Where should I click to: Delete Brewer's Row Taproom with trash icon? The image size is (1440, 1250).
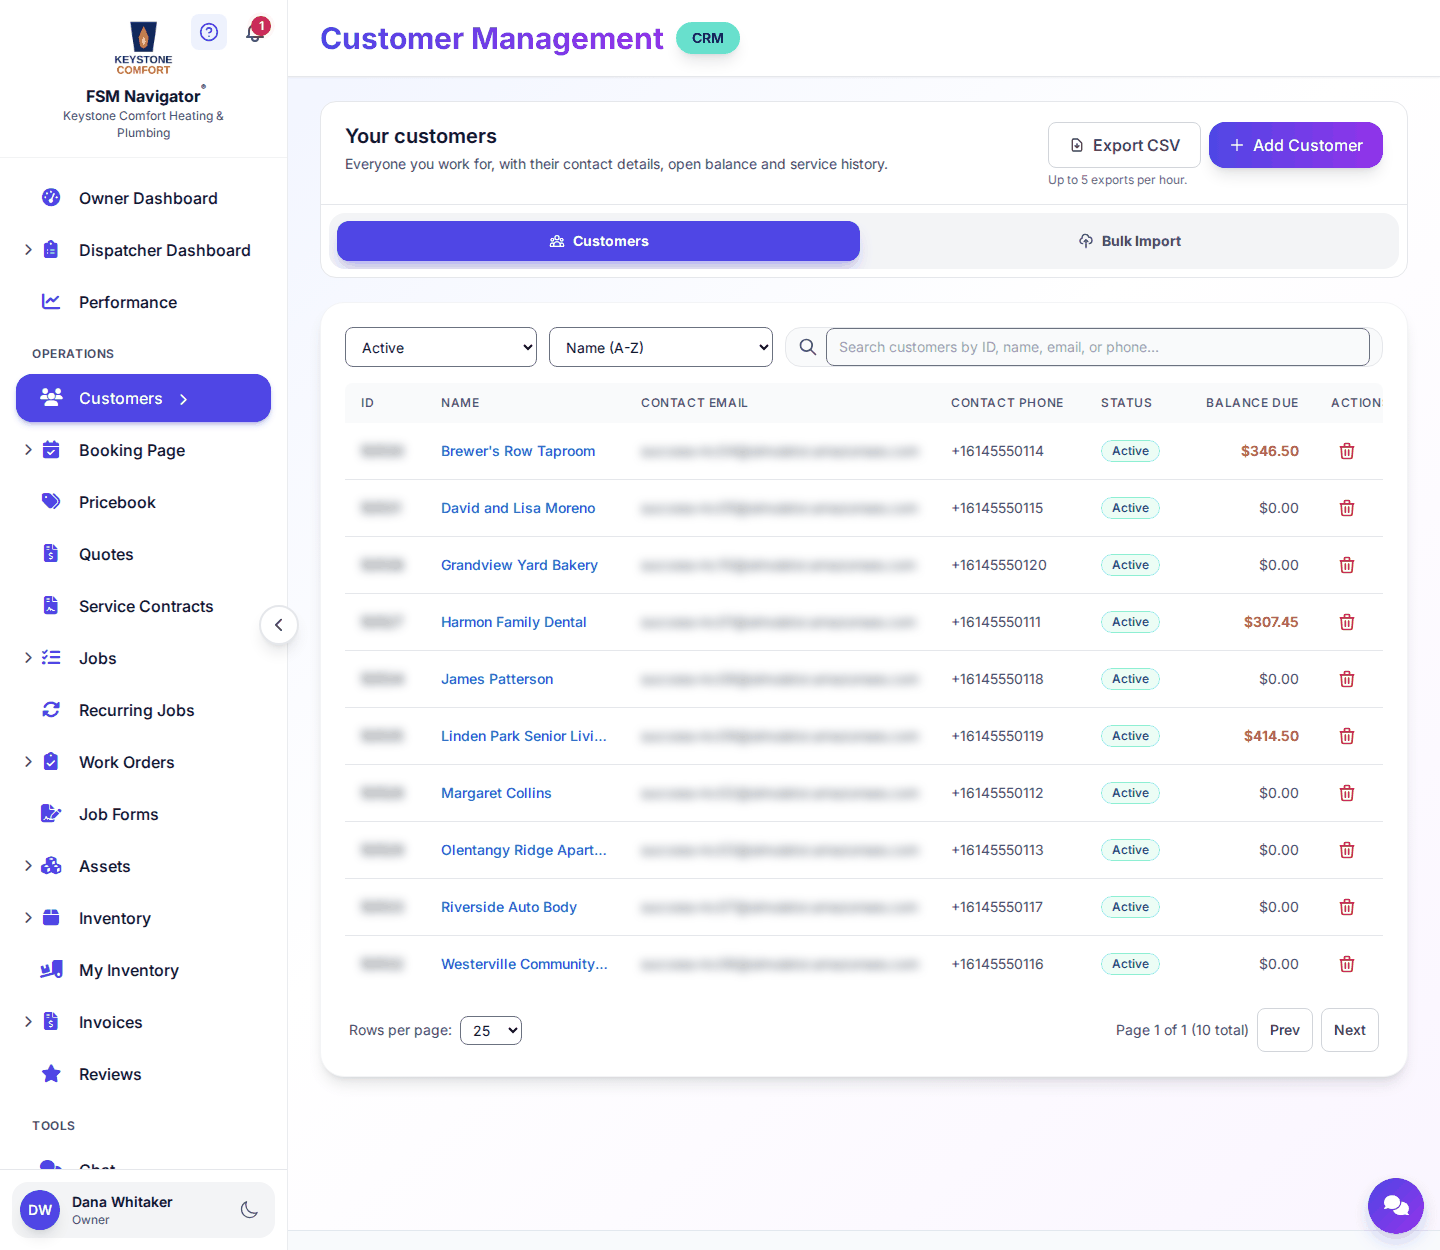tap(1347, 451)
